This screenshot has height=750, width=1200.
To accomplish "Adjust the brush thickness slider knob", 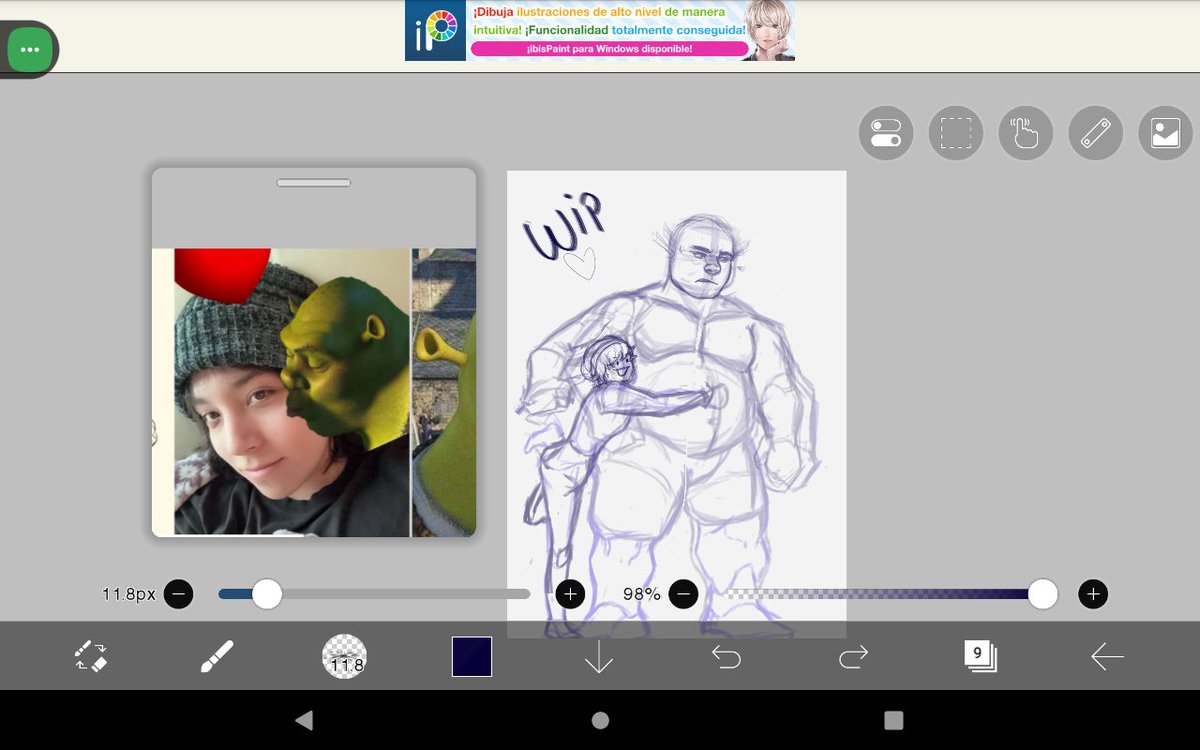I will 267,594.
